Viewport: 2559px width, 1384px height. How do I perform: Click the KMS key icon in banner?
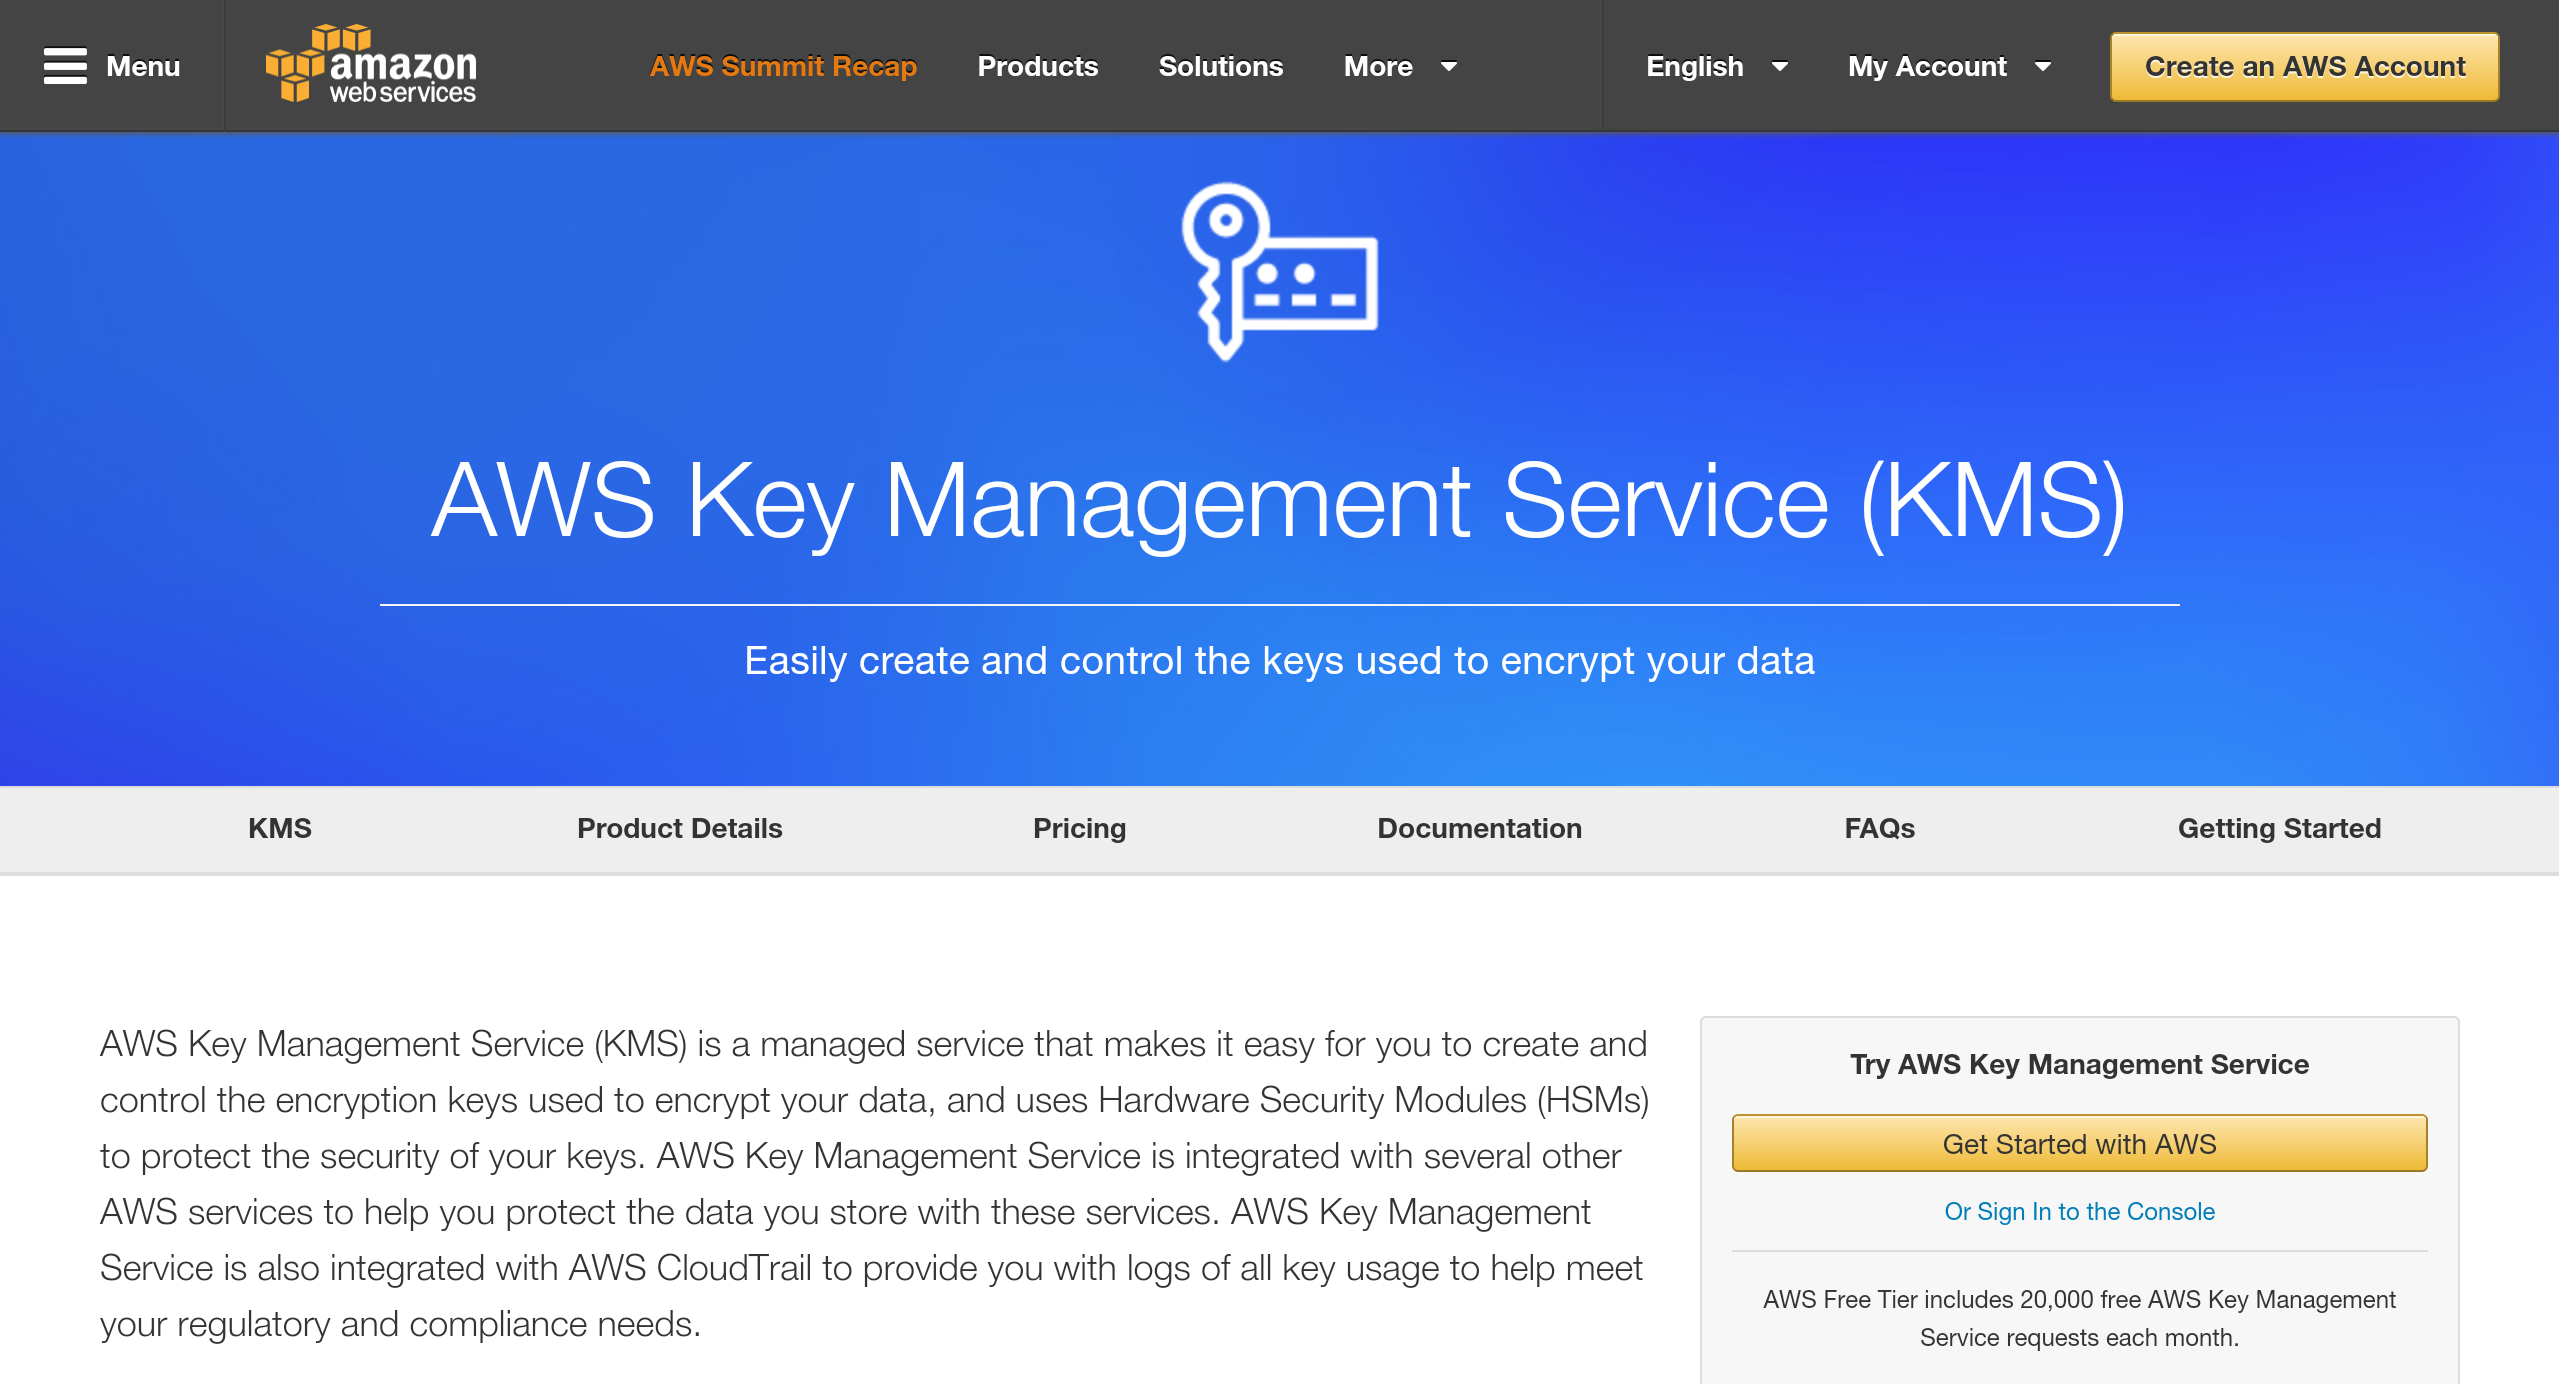[1279, 271]
